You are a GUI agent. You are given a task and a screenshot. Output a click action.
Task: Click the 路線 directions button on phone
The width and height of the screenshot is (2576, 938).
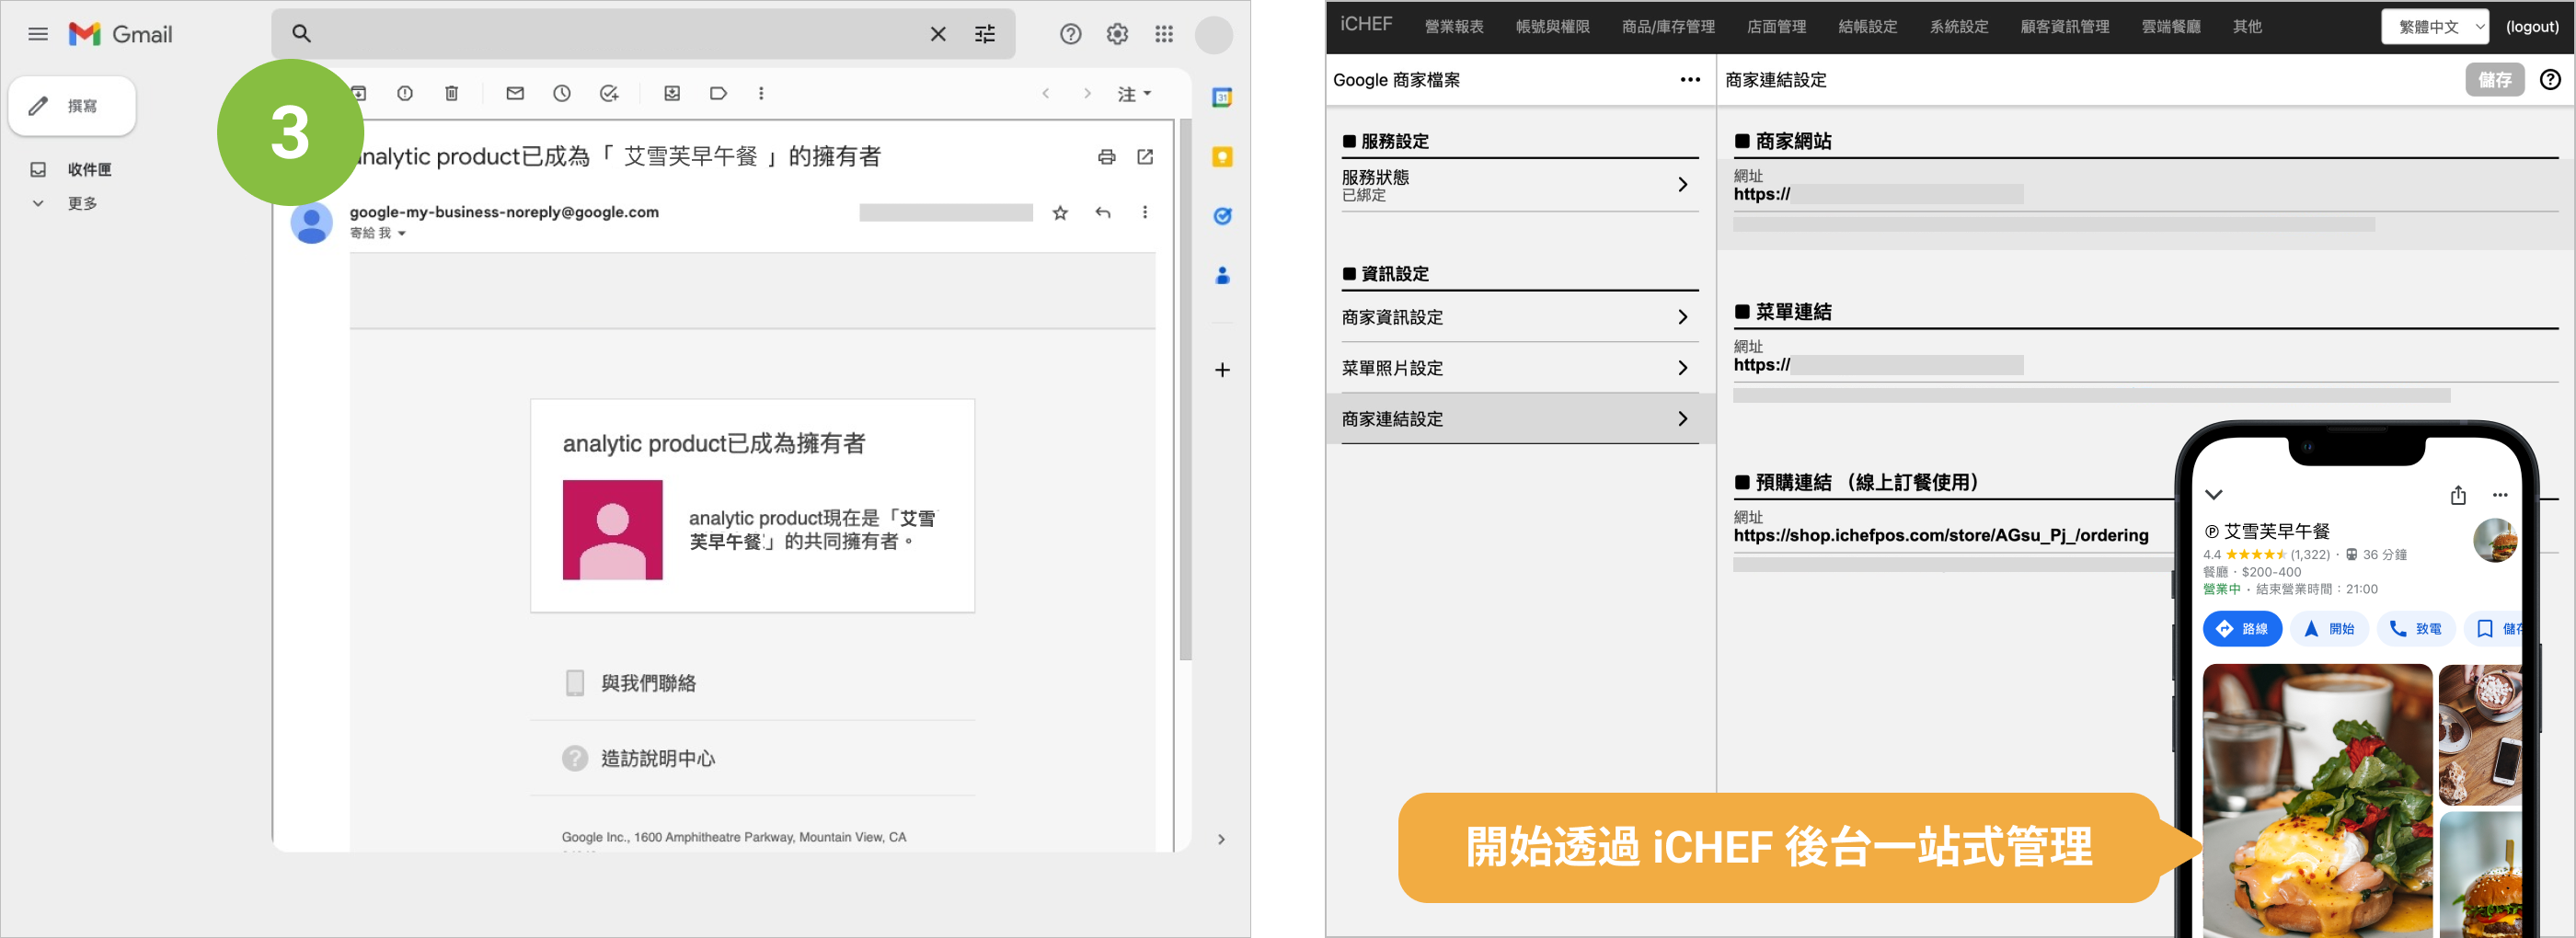tap(2242, 629)
